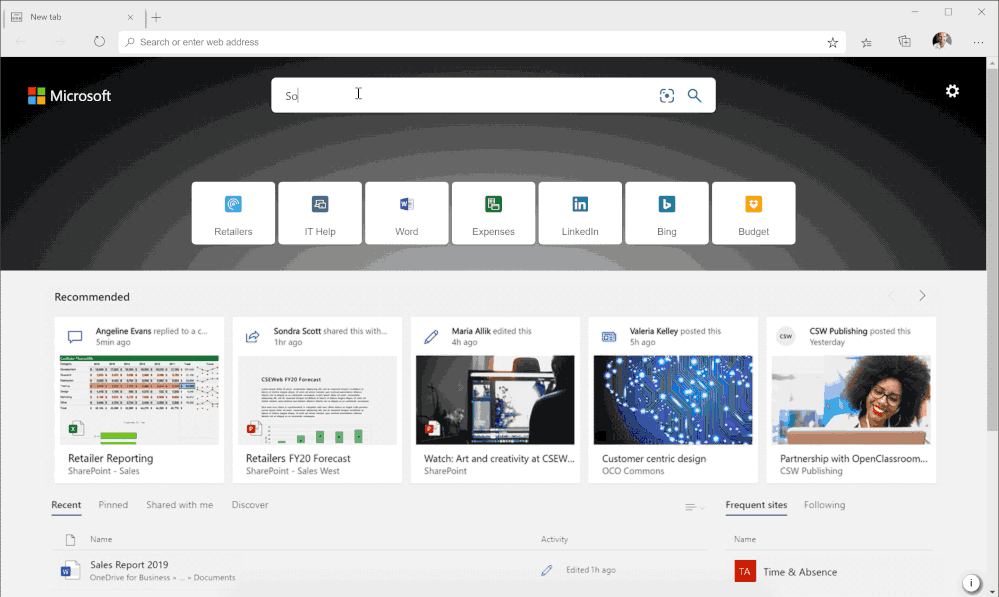Image resolution: width=999 pixels, height=597 pixels.
Task: Switch to the Shared with me tab
Action: pyautogui.click(x=180, y=505)
